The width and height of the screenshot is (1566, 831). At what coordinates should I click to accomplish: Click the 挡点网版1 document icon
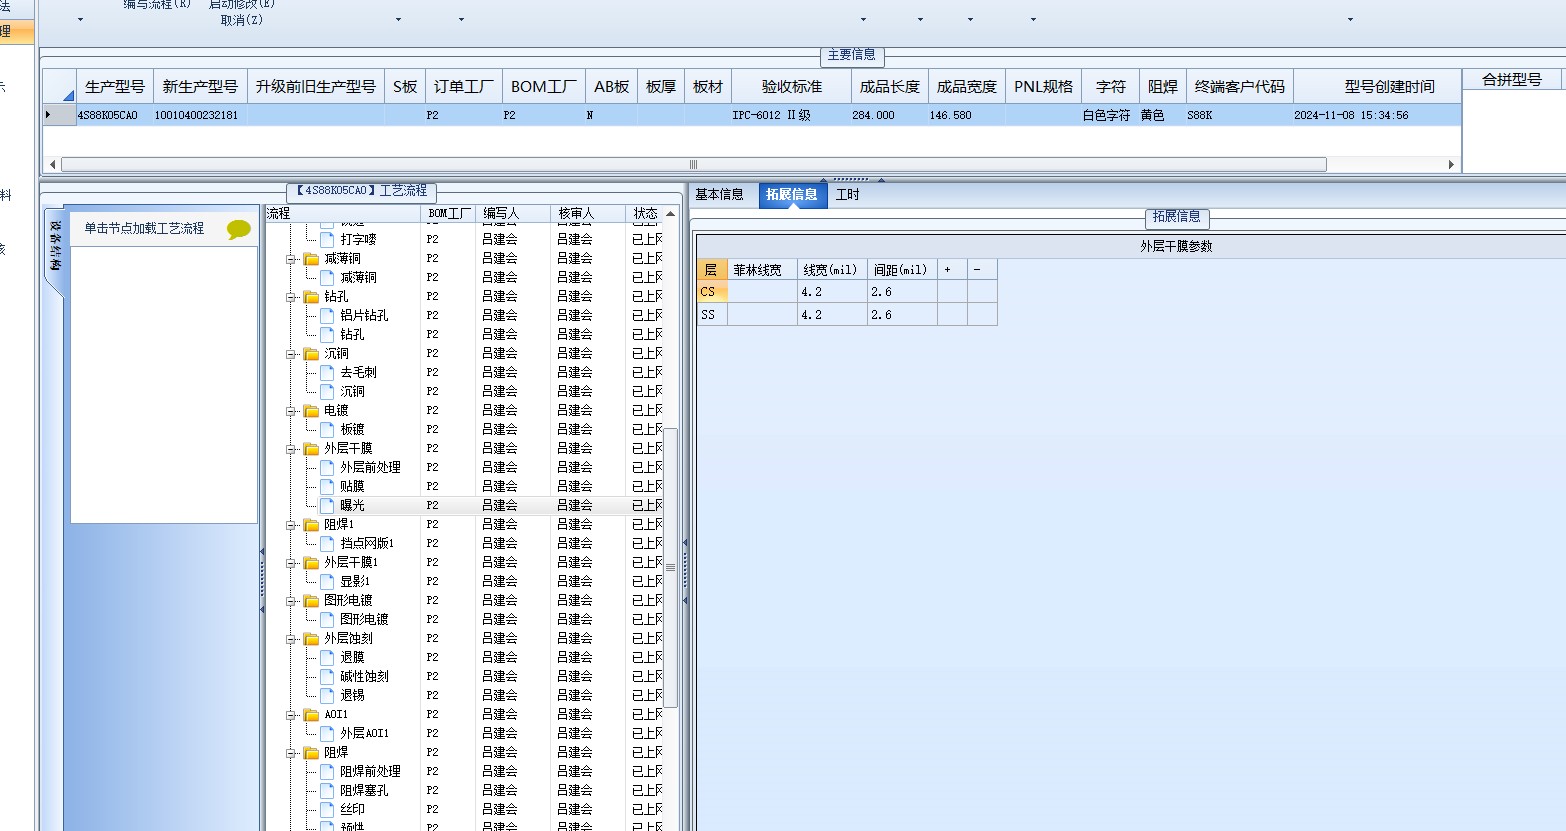[327, 543]
